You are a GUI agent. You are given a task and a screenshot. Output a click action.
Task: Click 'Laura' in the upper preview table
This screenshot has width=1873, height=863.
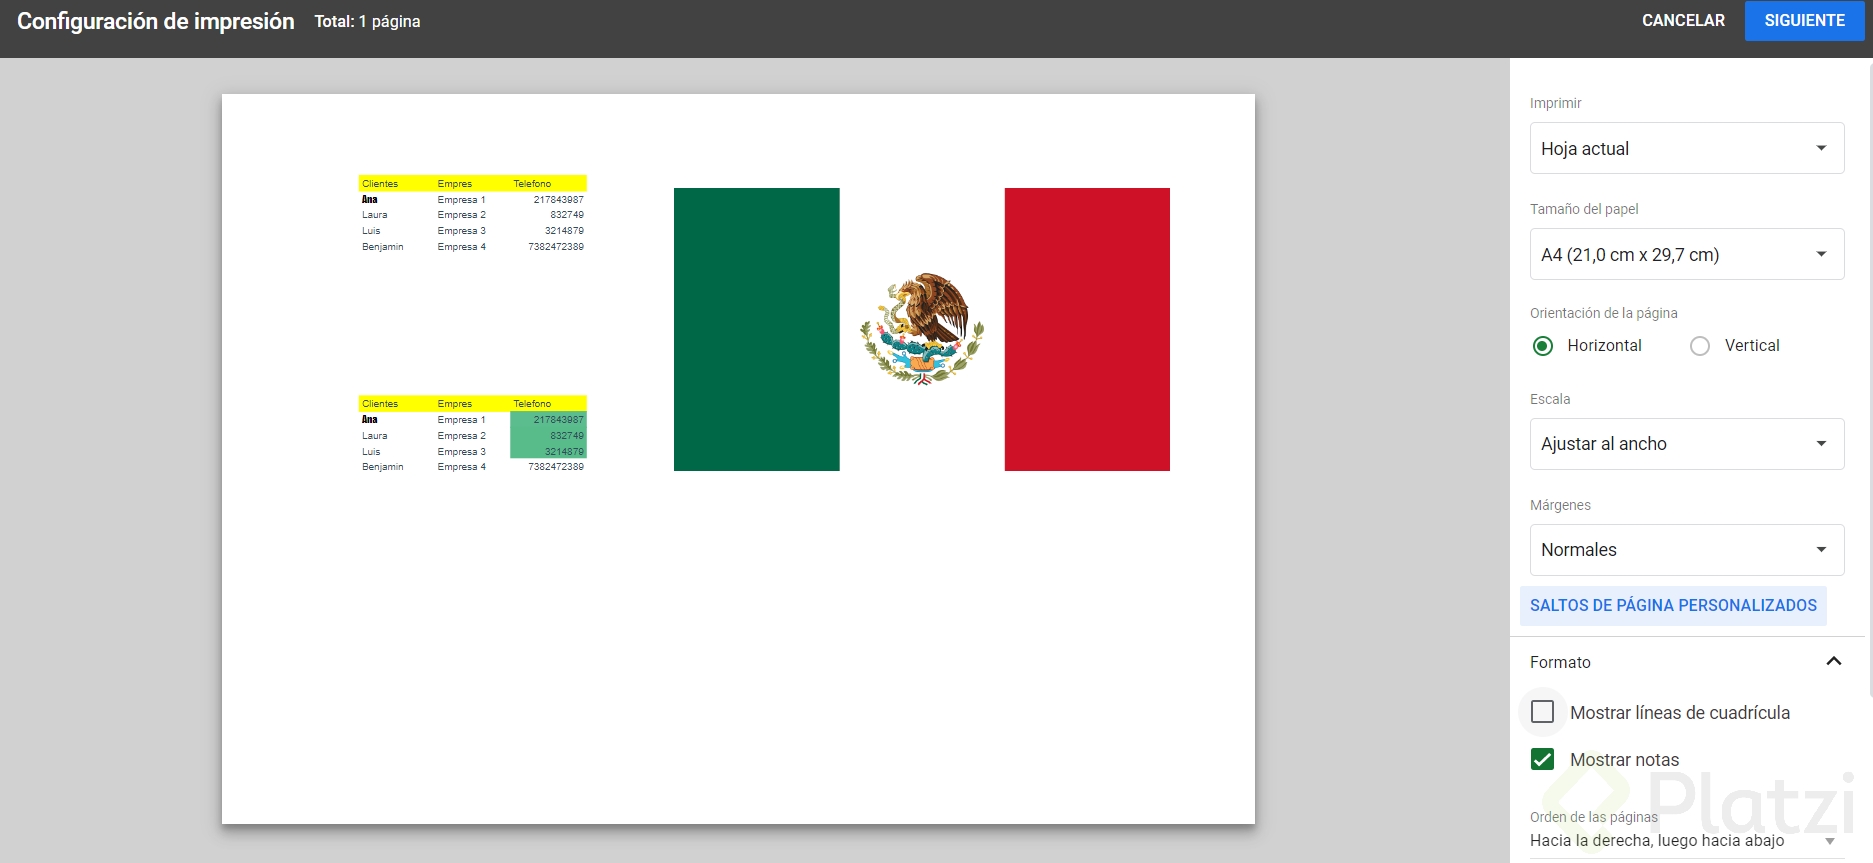pos(375,215)
